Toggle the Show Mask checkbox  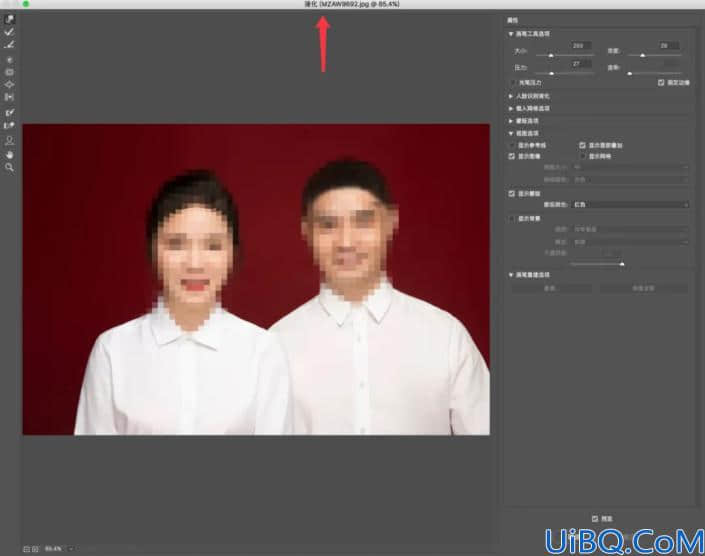pos(512,193)
